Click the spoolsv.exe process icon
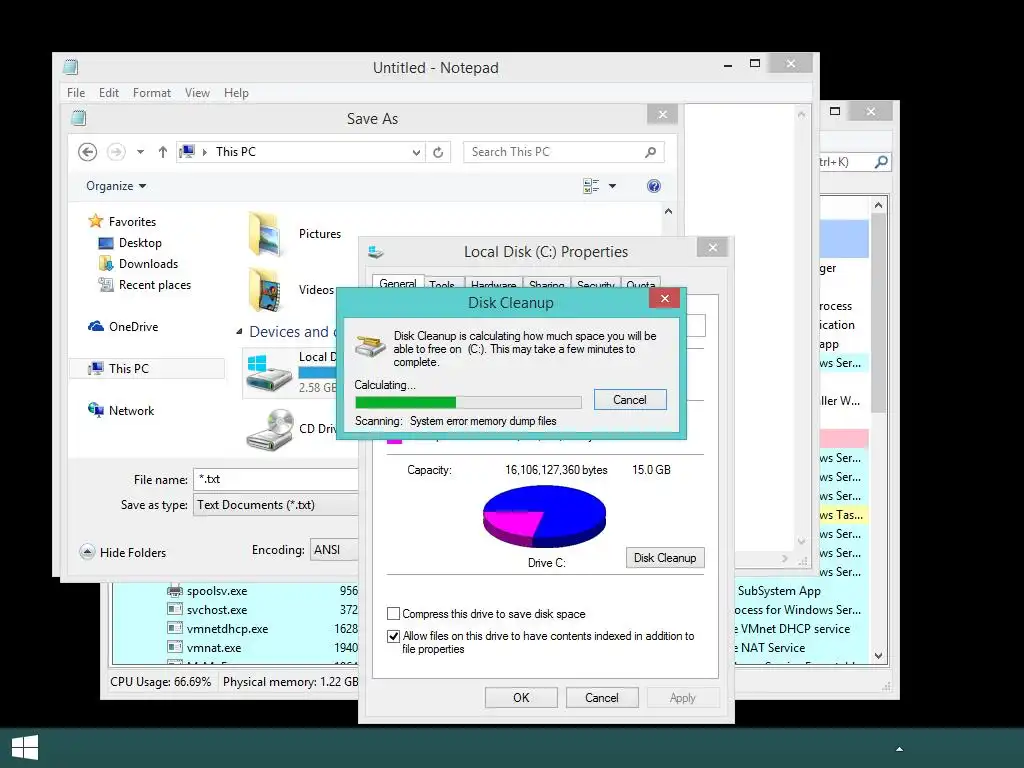Screen dimensions: 1024x768 click(174, 591)
